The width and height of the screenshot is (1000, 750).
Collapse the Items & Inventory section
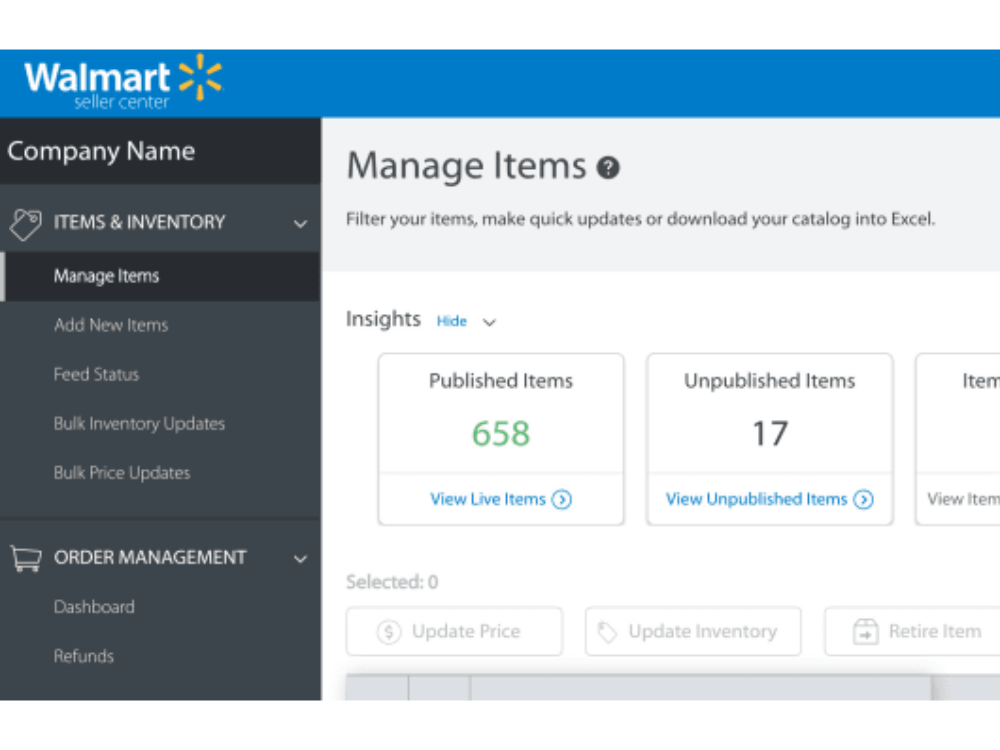tap(300, 224)
